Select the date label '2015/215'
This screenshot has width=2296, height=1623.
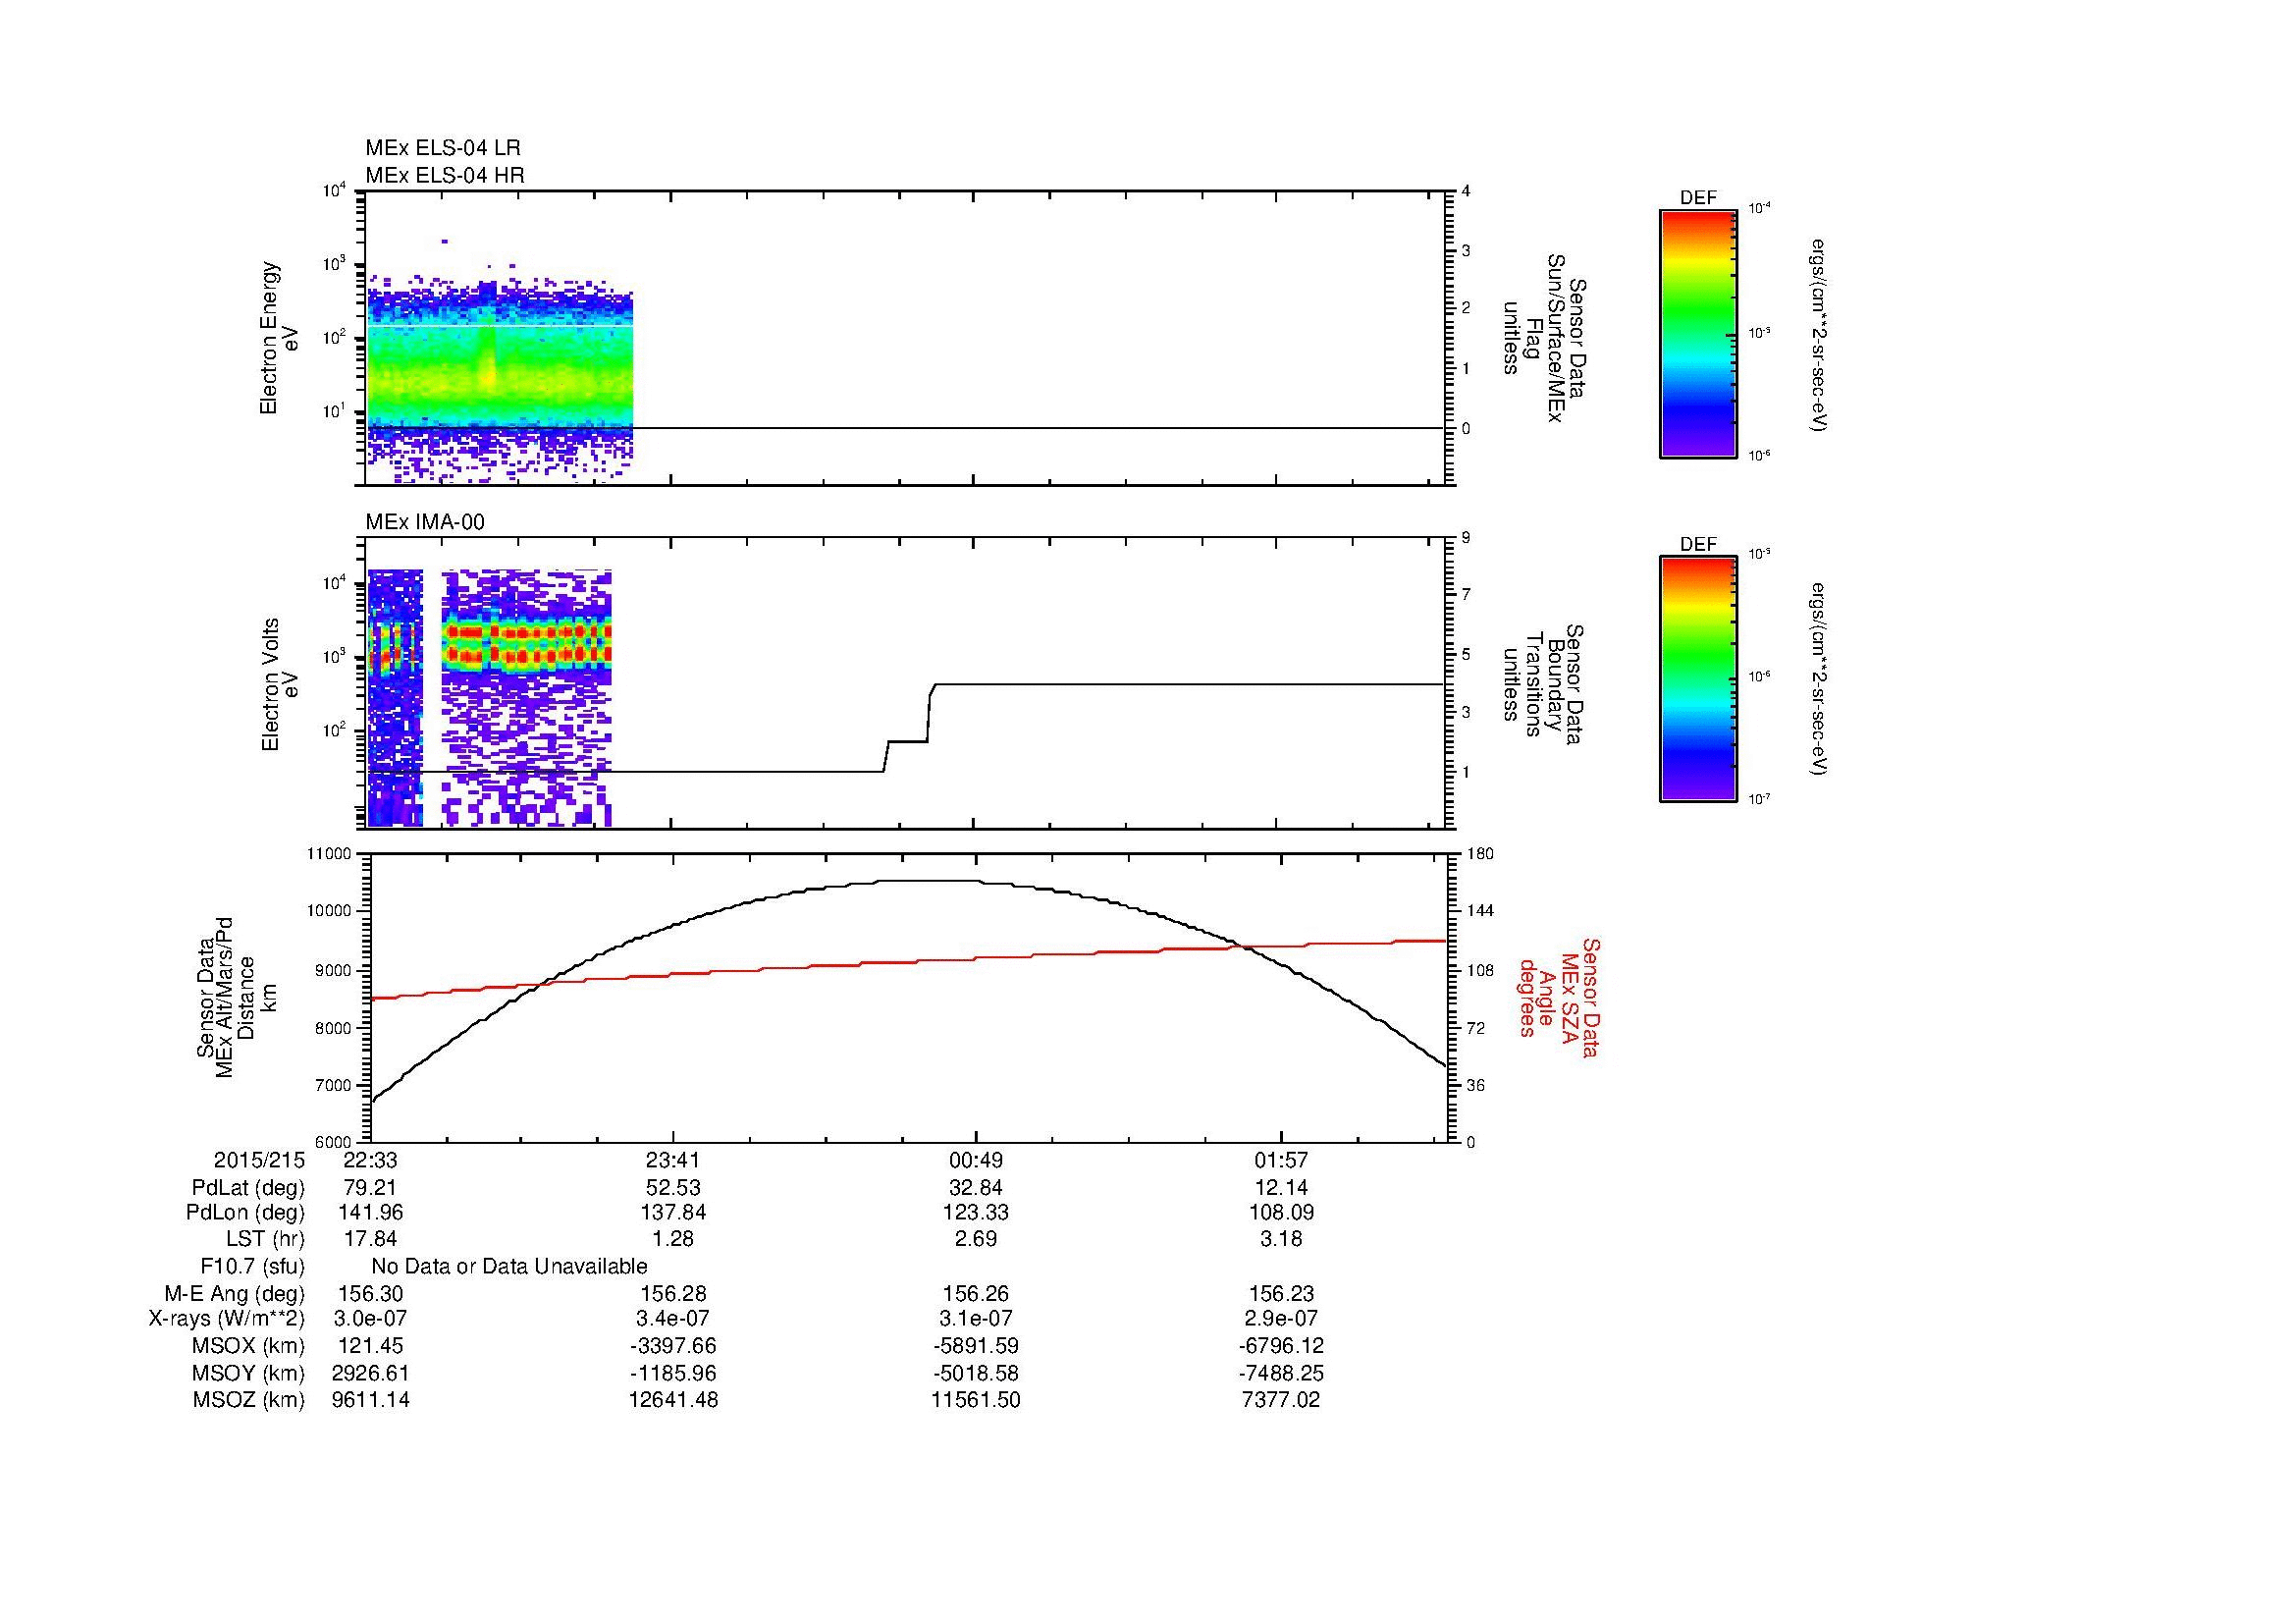[259, 1160]
